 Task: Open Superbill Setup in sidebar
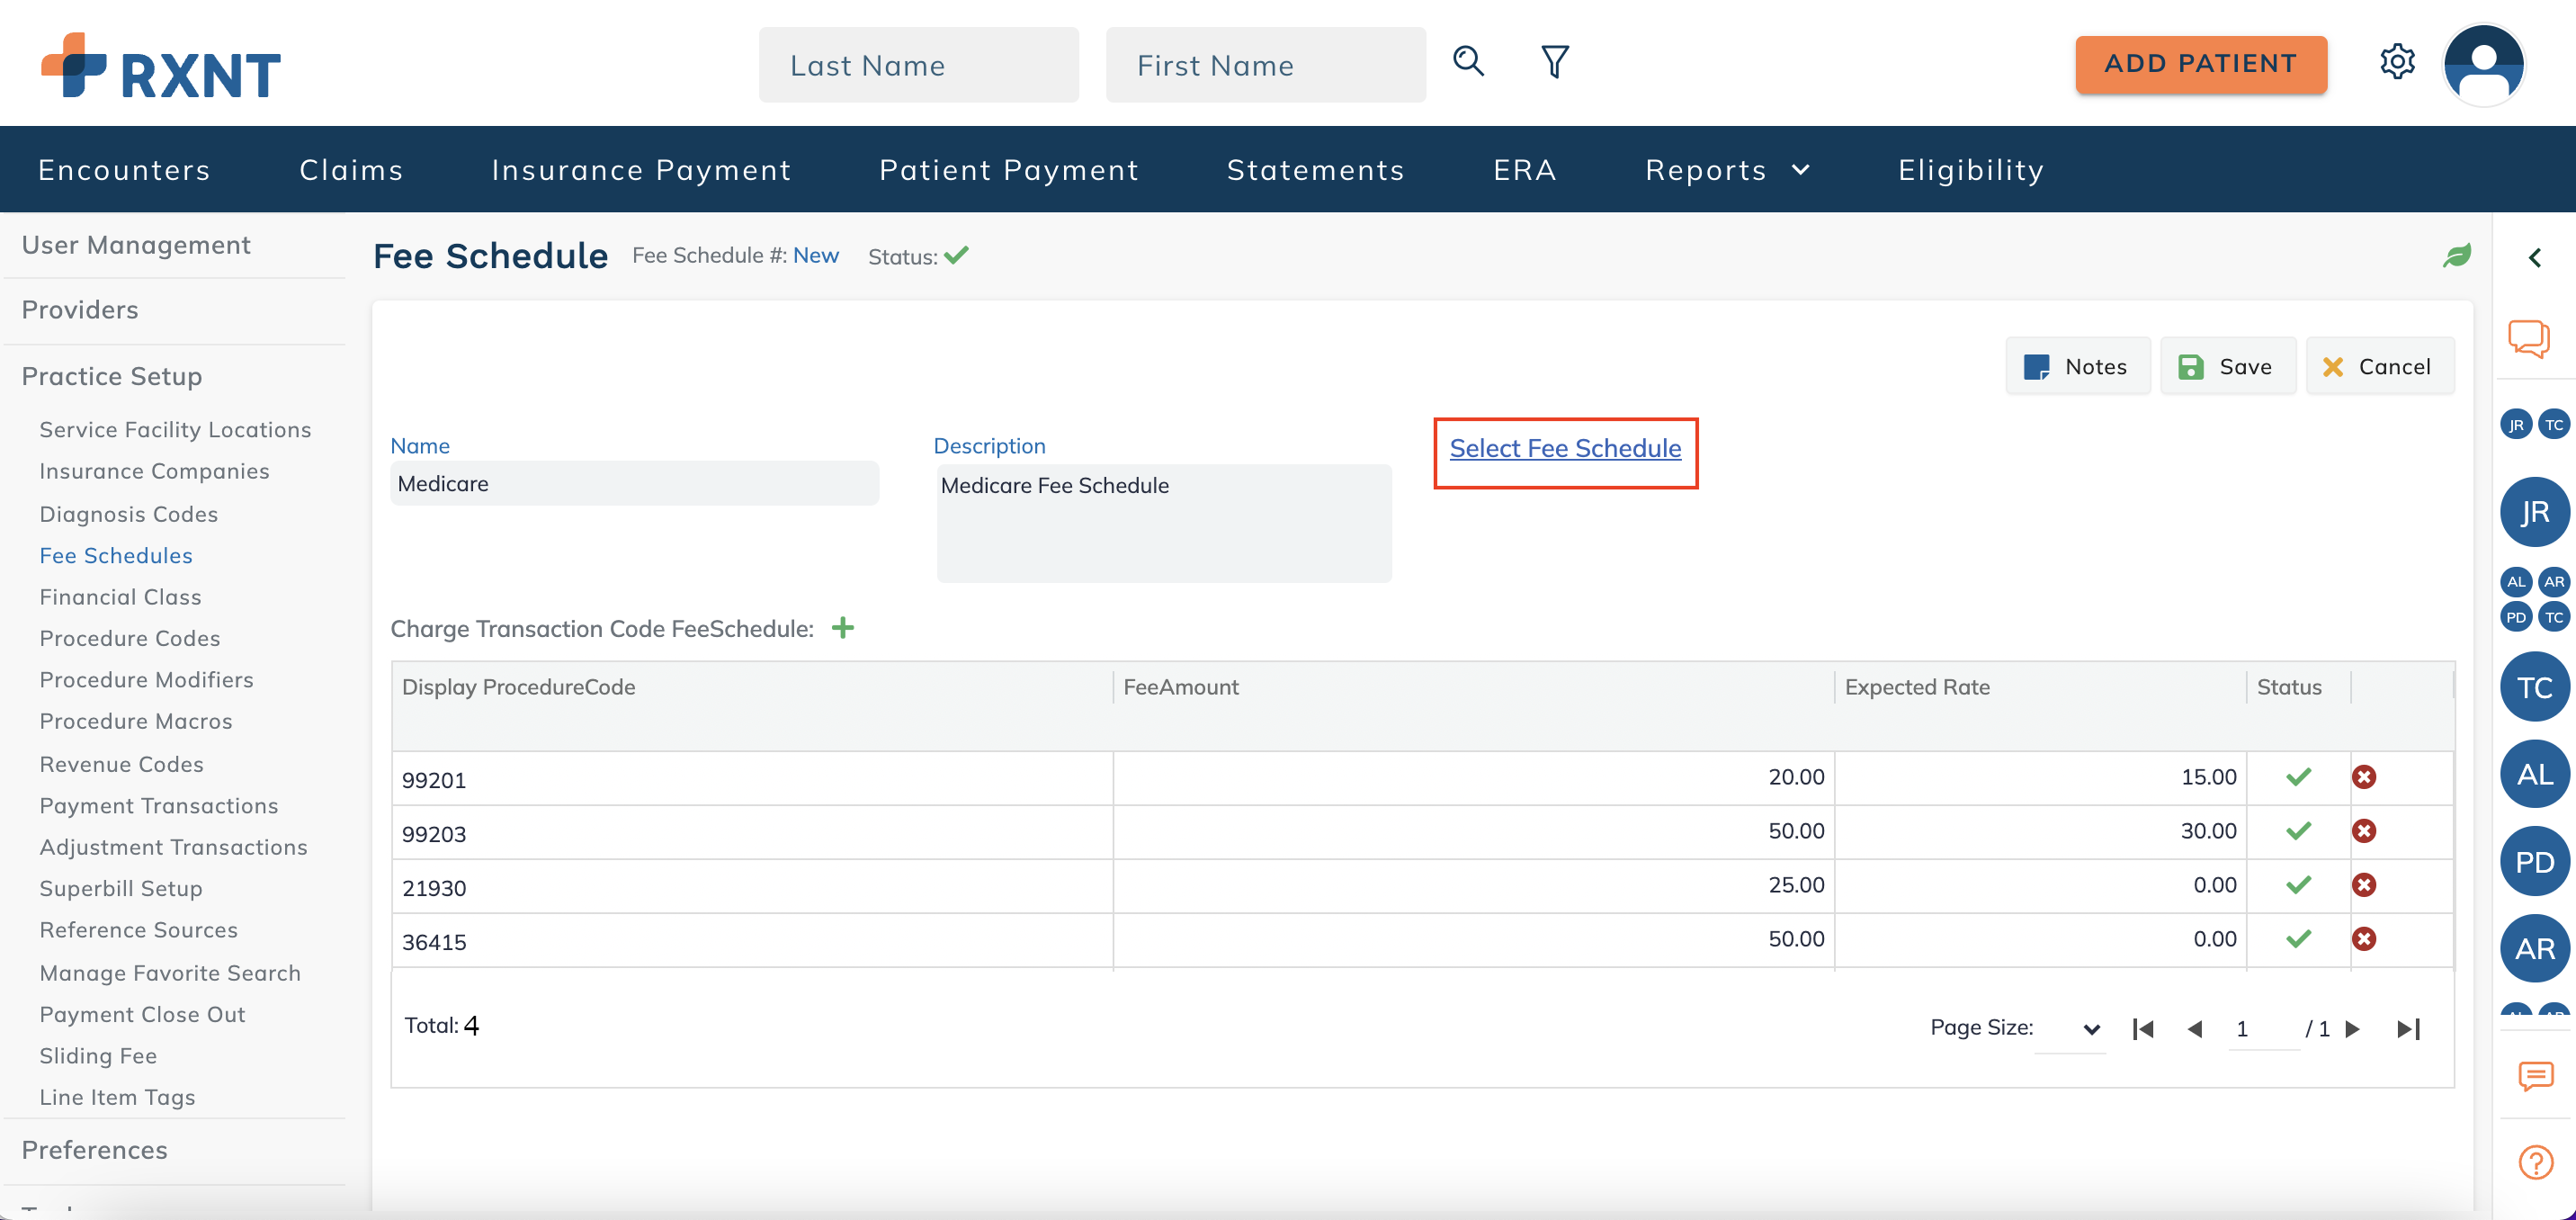[x=120, y=889]
